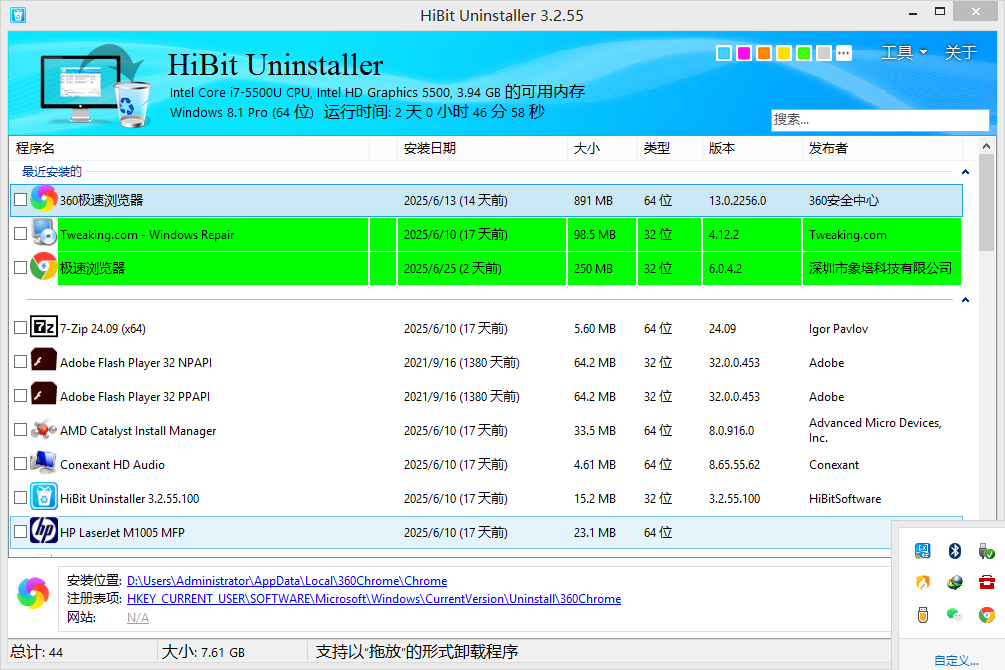Click the 自定义... tray link
Screen dimensions: 1005x670
pyautogui.click(x=956, y=660)
